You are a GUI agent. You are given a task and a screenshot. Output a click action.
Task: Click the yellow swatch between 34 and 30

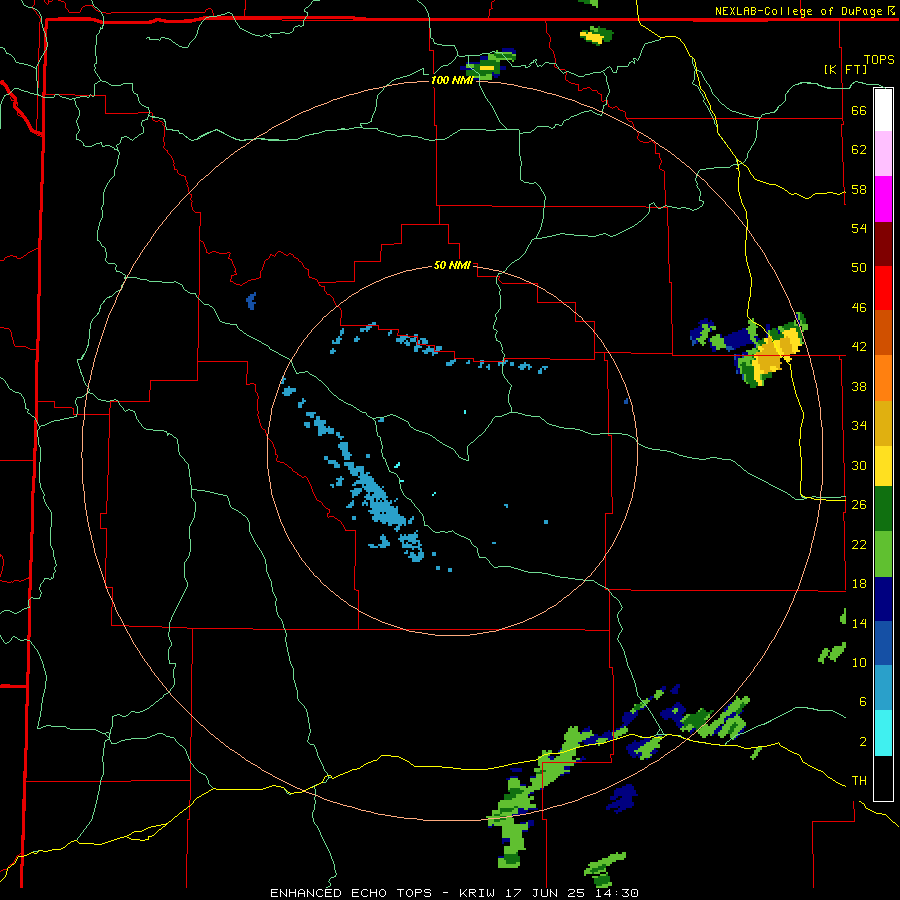tap(883, 465)
